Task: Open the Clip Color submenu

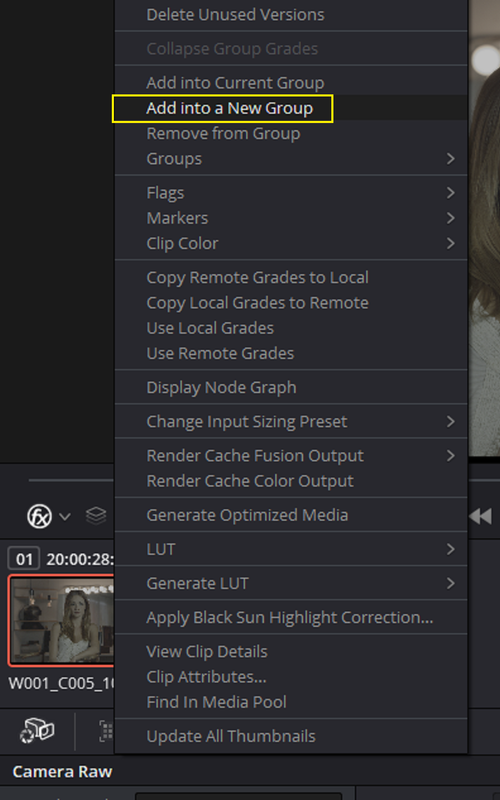Action: pyautogui.click(x=291, y=244)
